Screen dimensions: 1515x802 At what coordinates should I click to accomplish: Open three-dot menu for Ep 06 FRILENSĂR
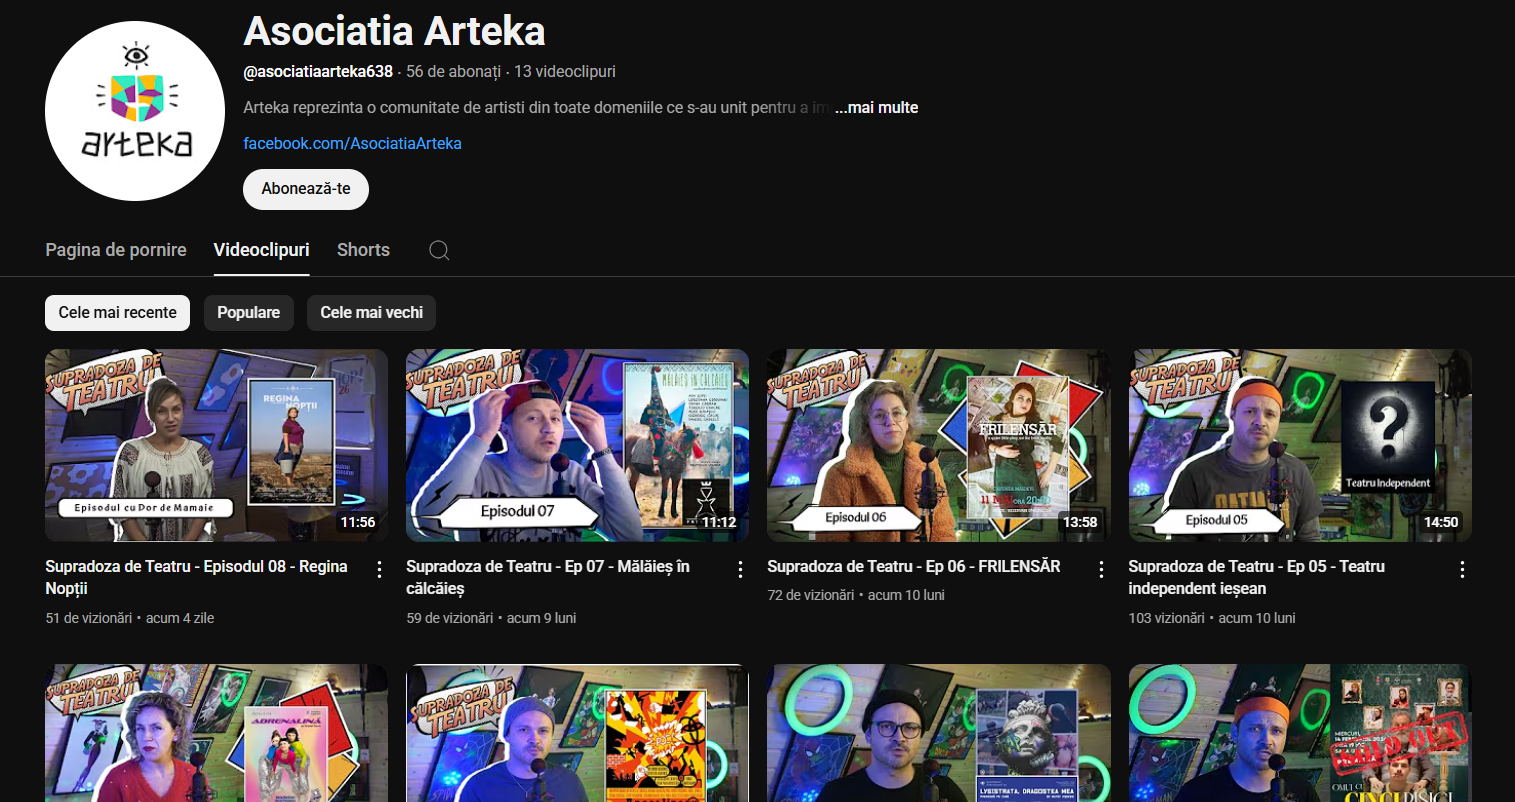1101,570
